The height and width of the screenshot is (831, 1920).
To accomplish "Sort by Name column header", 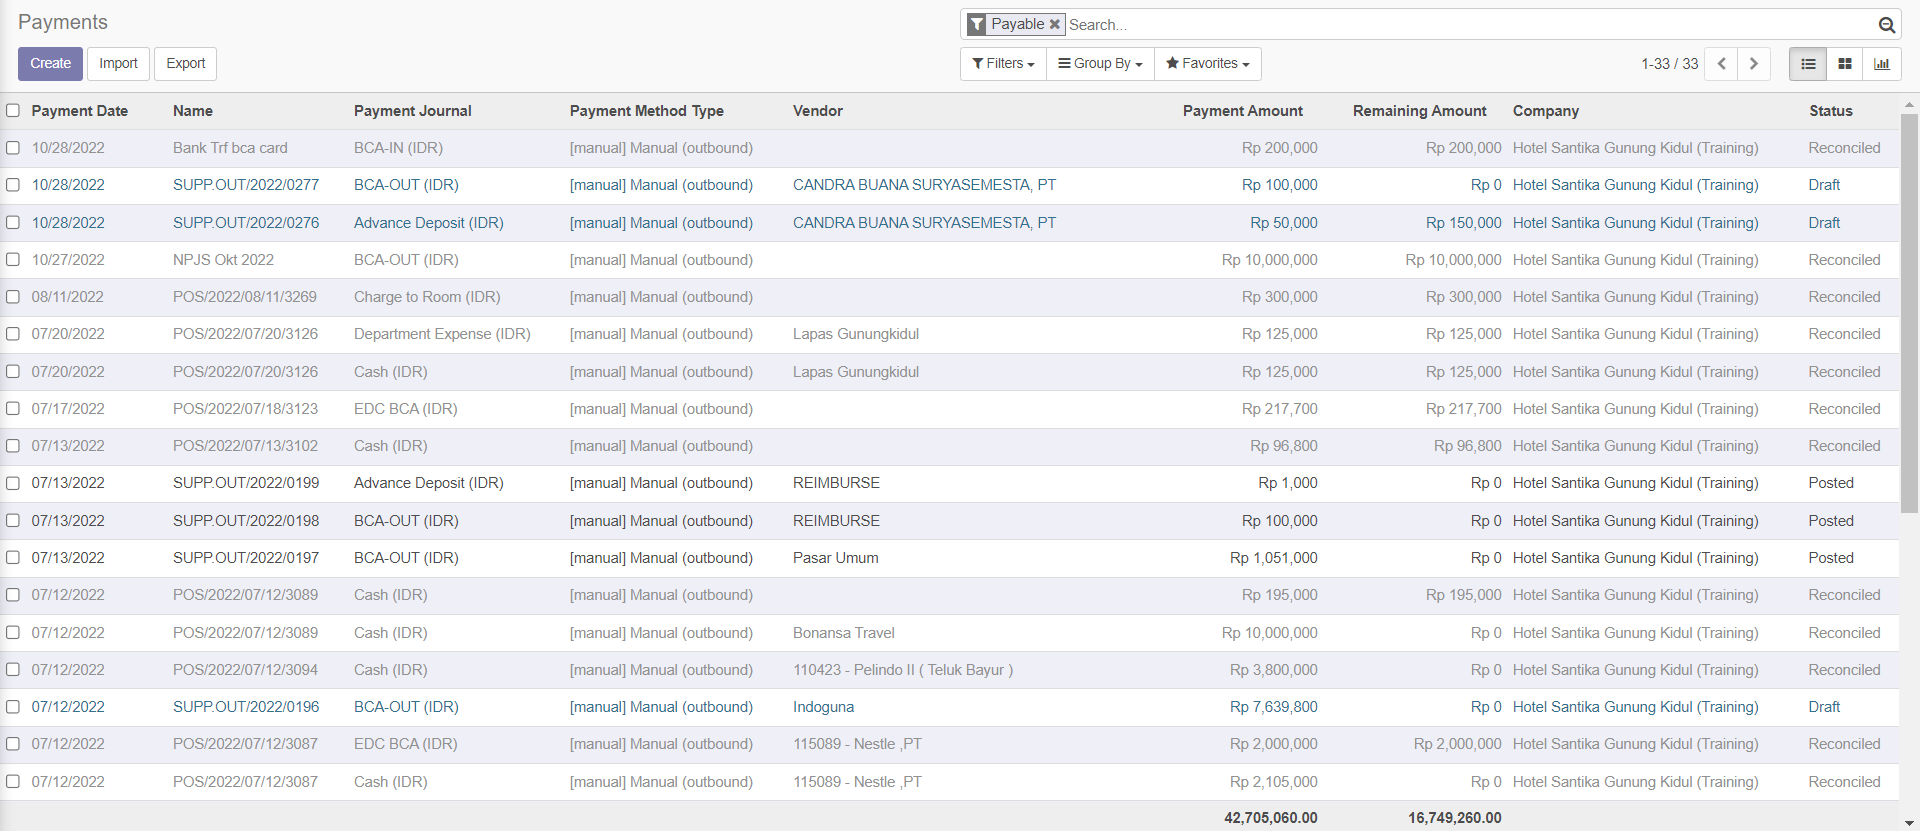I will coord(193,111).
